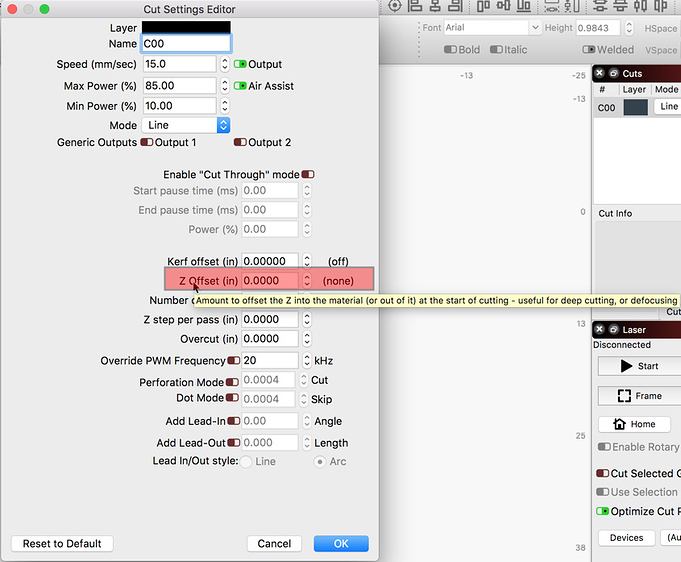Click Reset to Default button

click(62, 543)
